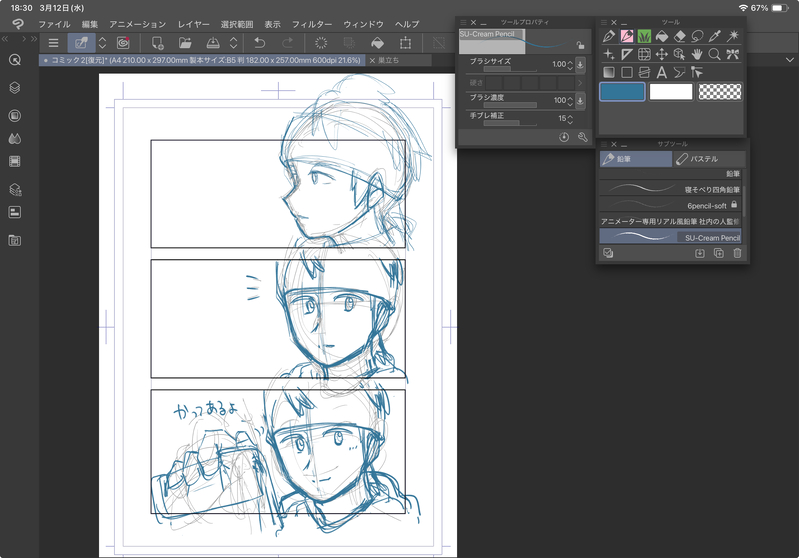Select the Frame border tool
The height and width of the screenshot is (558, 799).
tap(644, 72)
